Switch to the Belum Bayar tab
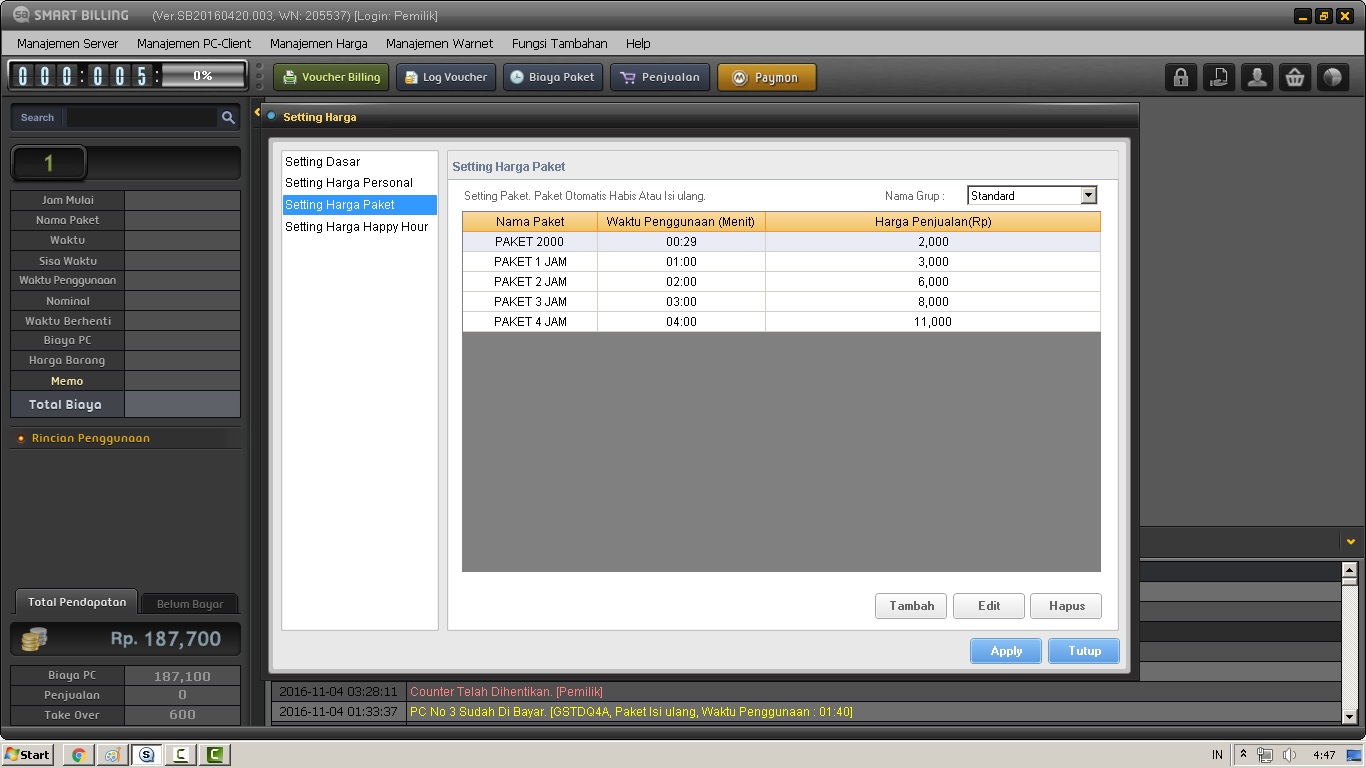The width and height of the screenshot is (1366, 768). [190, 604]
